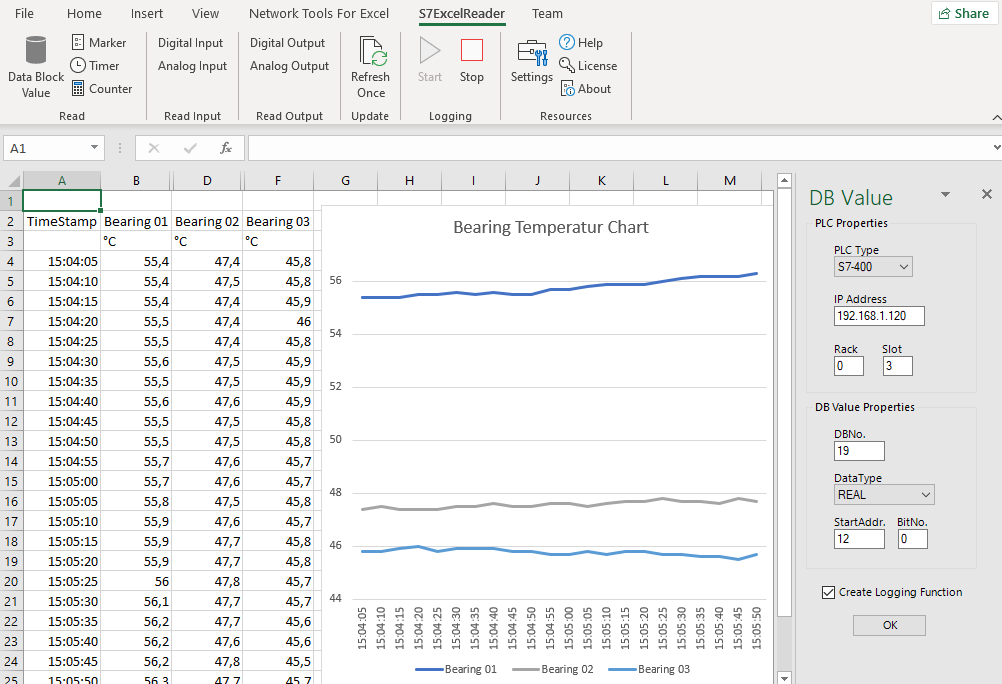
Task: Click the BitNo. input field
Action: [913, 539]
